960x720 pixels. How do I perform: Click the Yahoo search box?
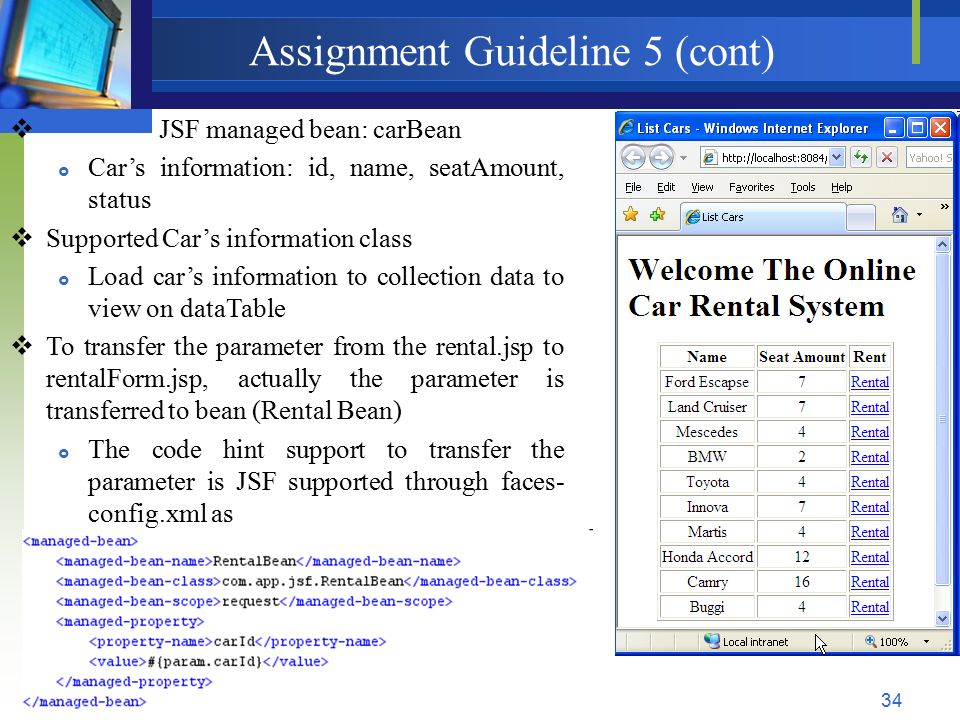pyautogui.click(x=929, y=158)
